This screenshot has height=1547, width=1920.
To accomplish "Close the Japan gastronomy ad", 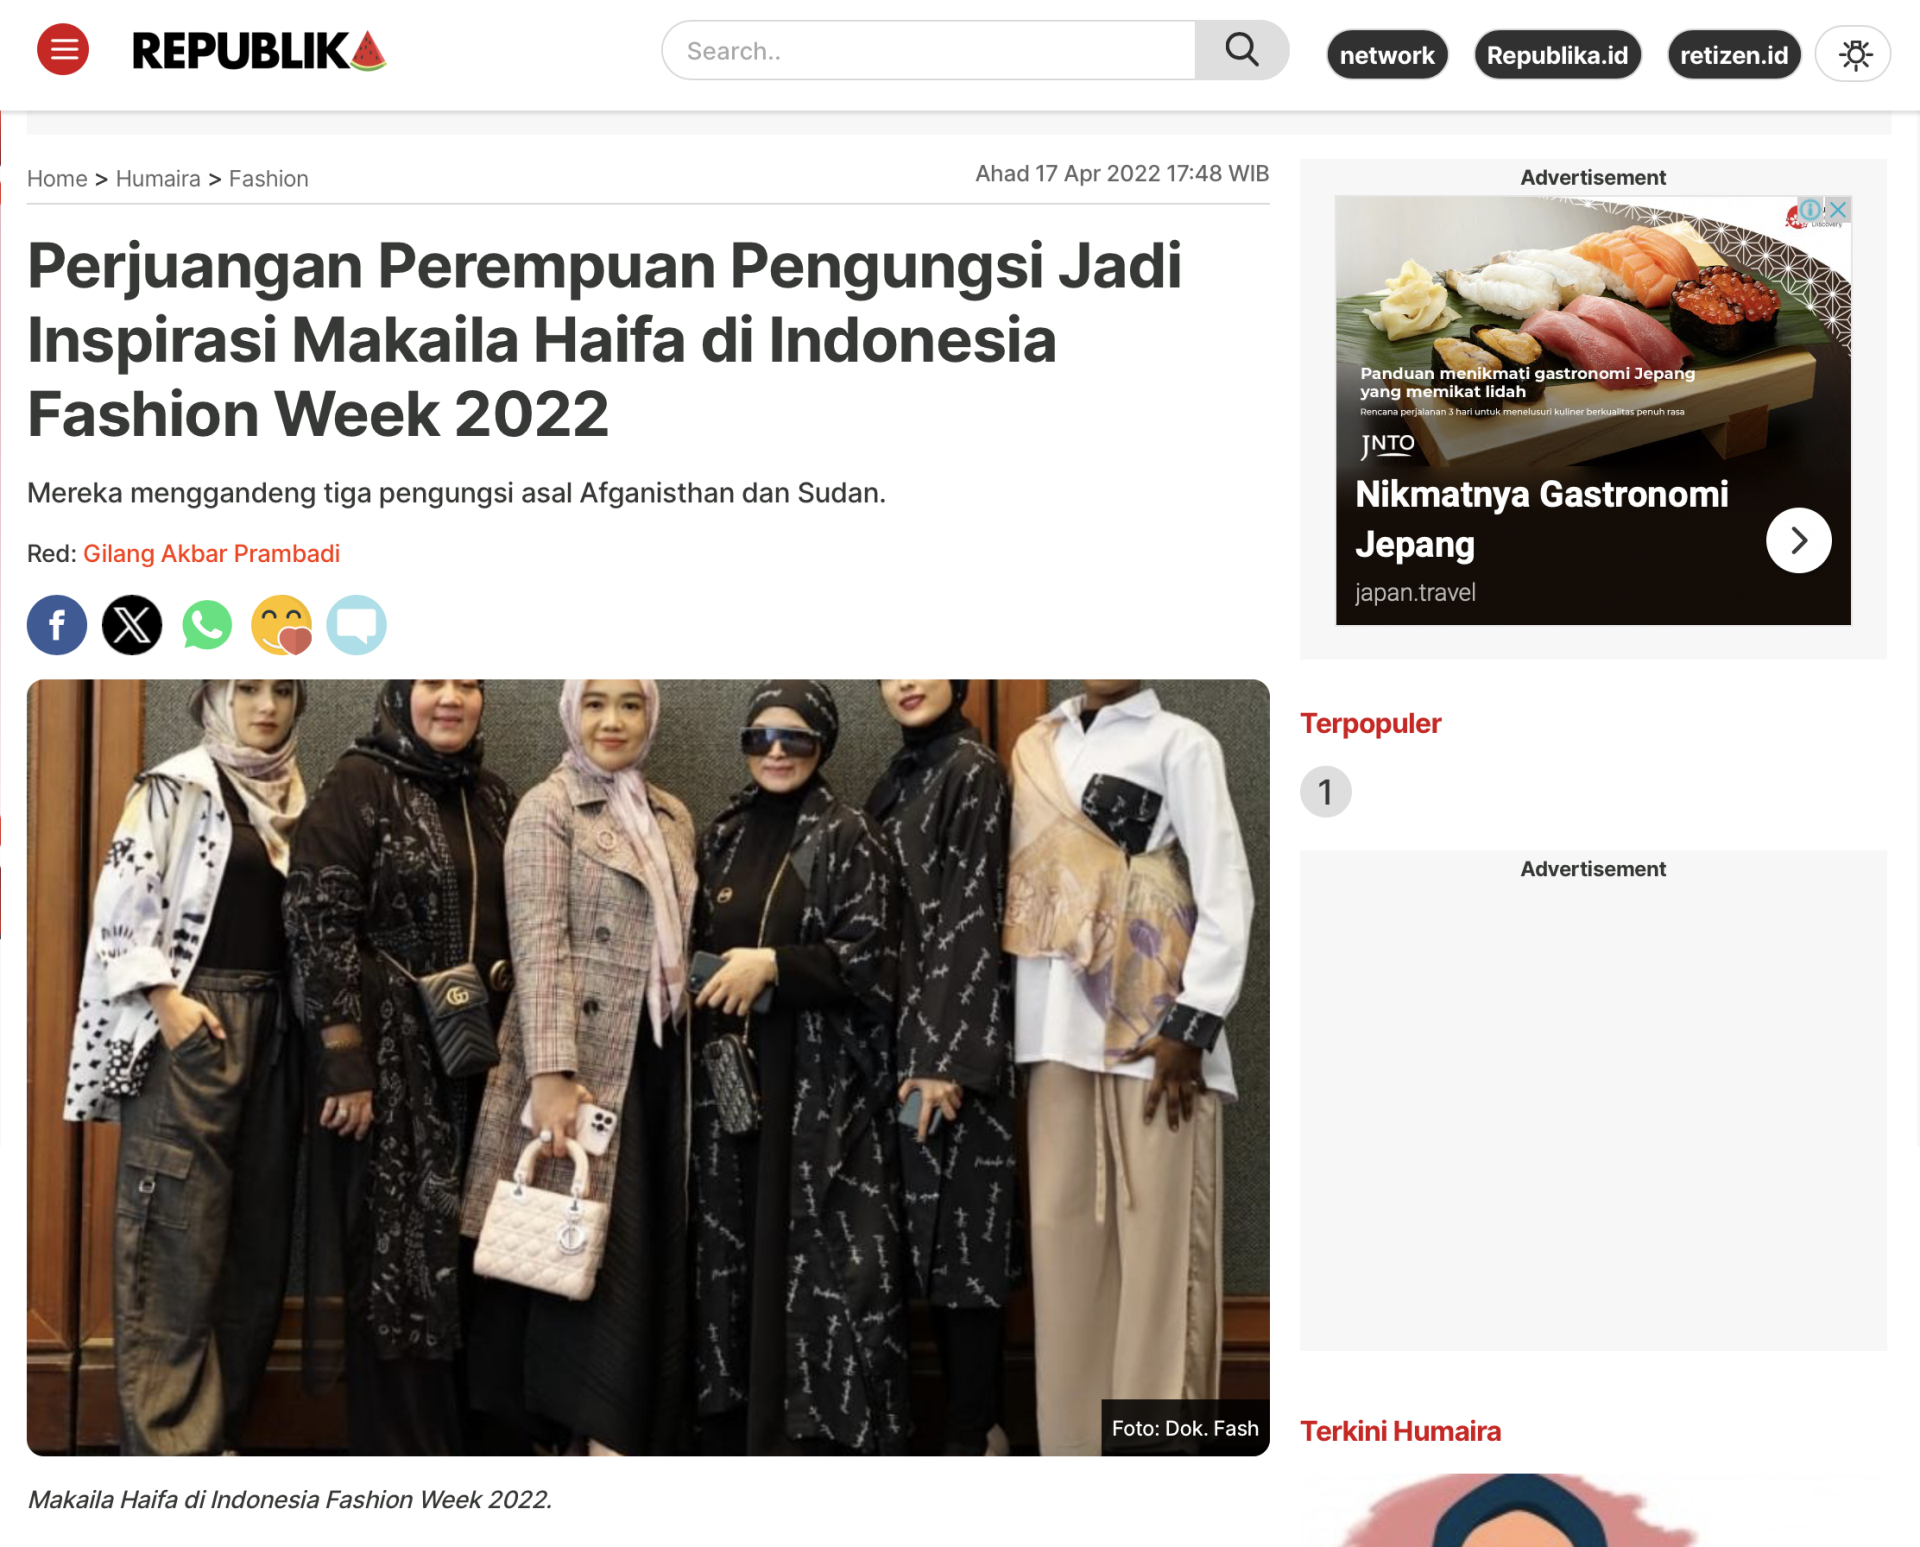I will [1838, 209].
